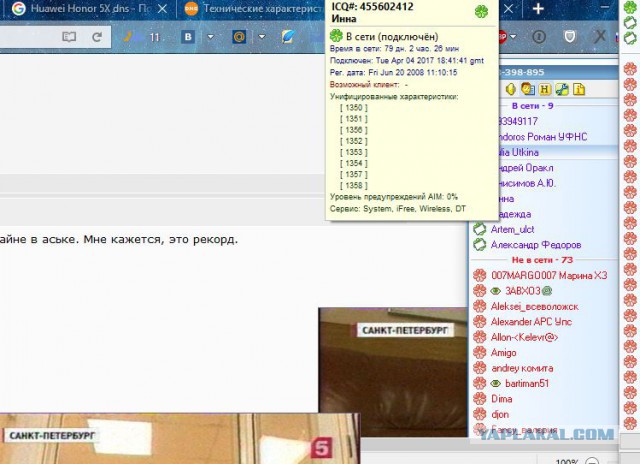
Task: Toggle eye visibility icon for ЗАВХОЗ
Action: [495, 291]
